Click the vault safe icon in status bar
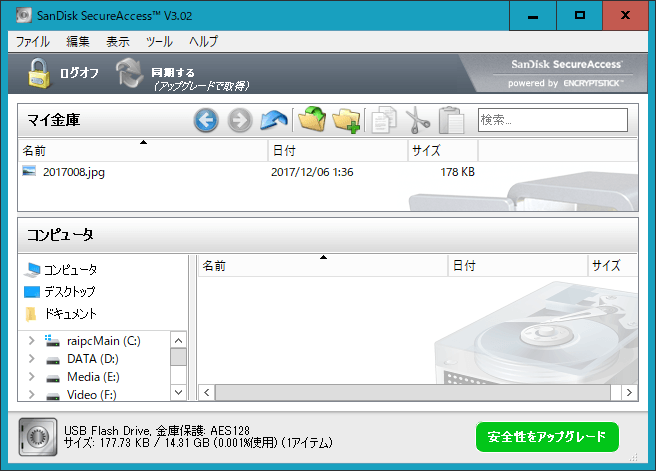This screenshot has height=471, width=656. point(38,437)
